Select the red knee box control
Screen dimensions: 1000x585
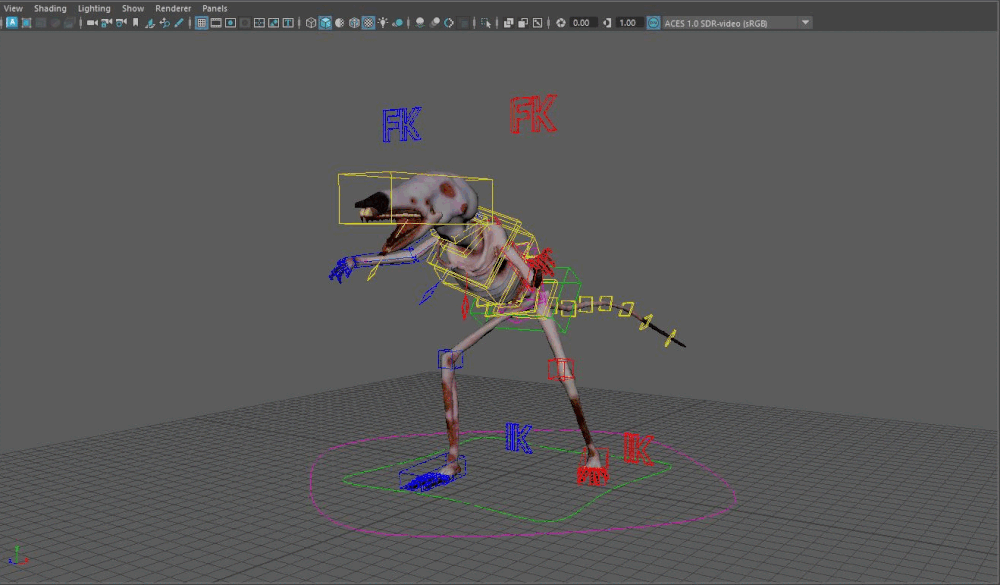point(561,369)
